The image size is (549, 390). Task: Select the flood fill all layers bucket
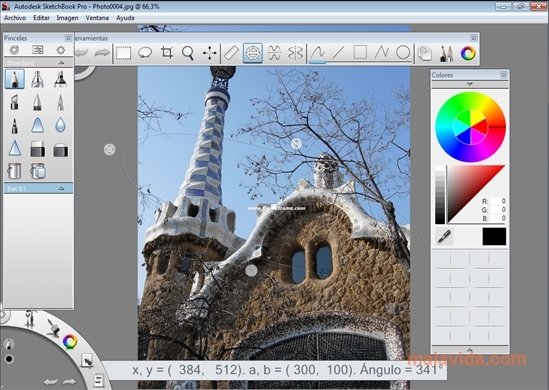point(37,171)
